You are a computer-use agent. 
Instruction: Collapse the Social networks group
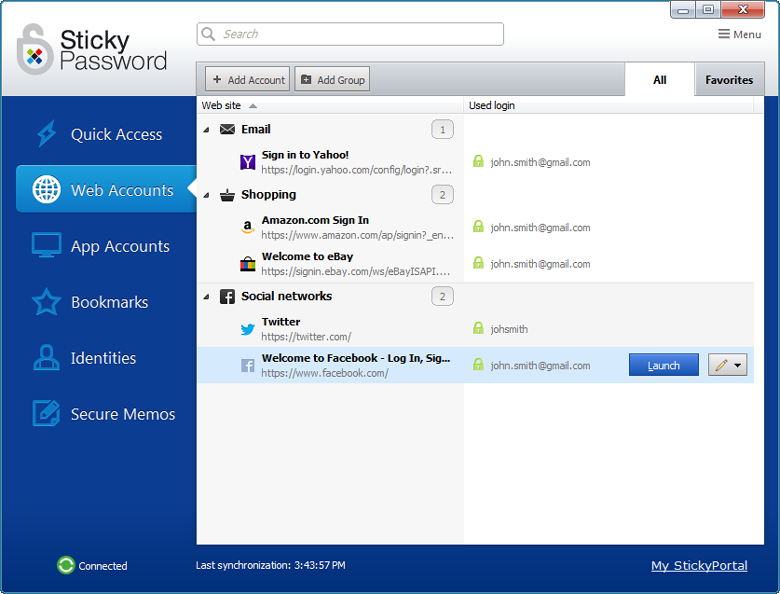pos(207,297)
